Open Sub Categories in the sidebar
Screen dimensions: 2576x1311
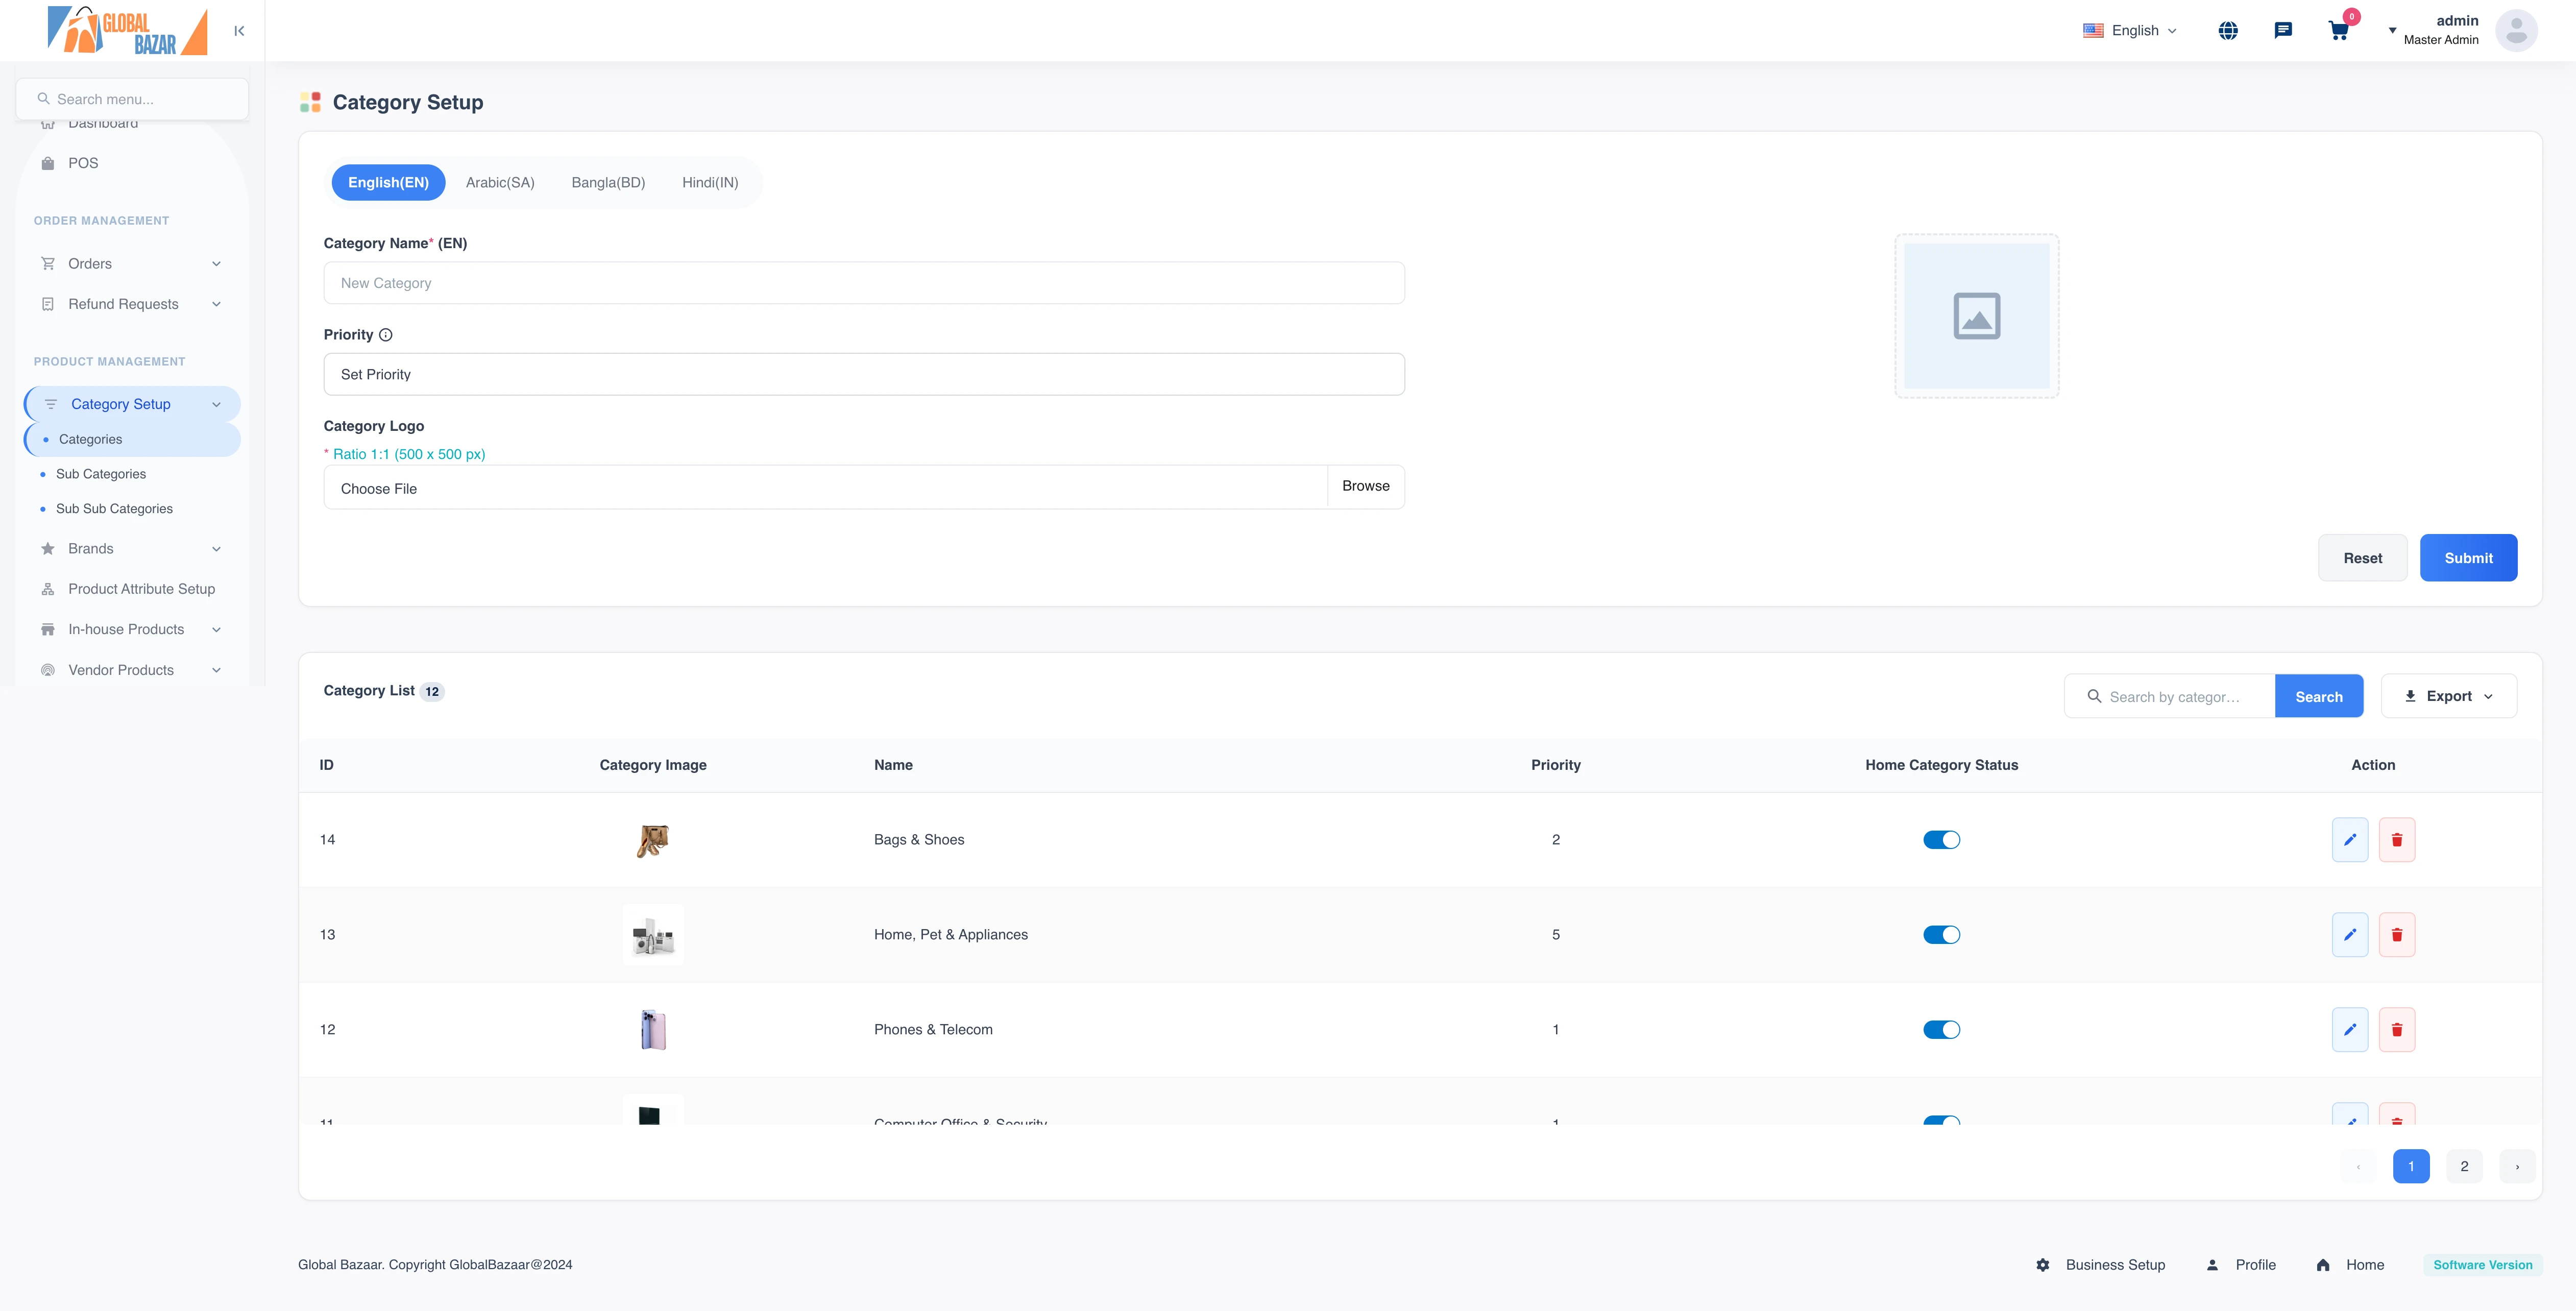click(101, 474)
